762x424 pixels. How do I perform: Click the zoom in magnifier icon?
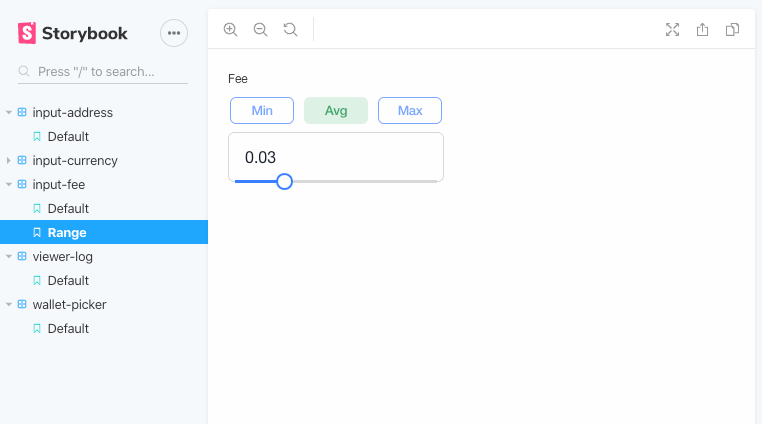coord(230,30)
